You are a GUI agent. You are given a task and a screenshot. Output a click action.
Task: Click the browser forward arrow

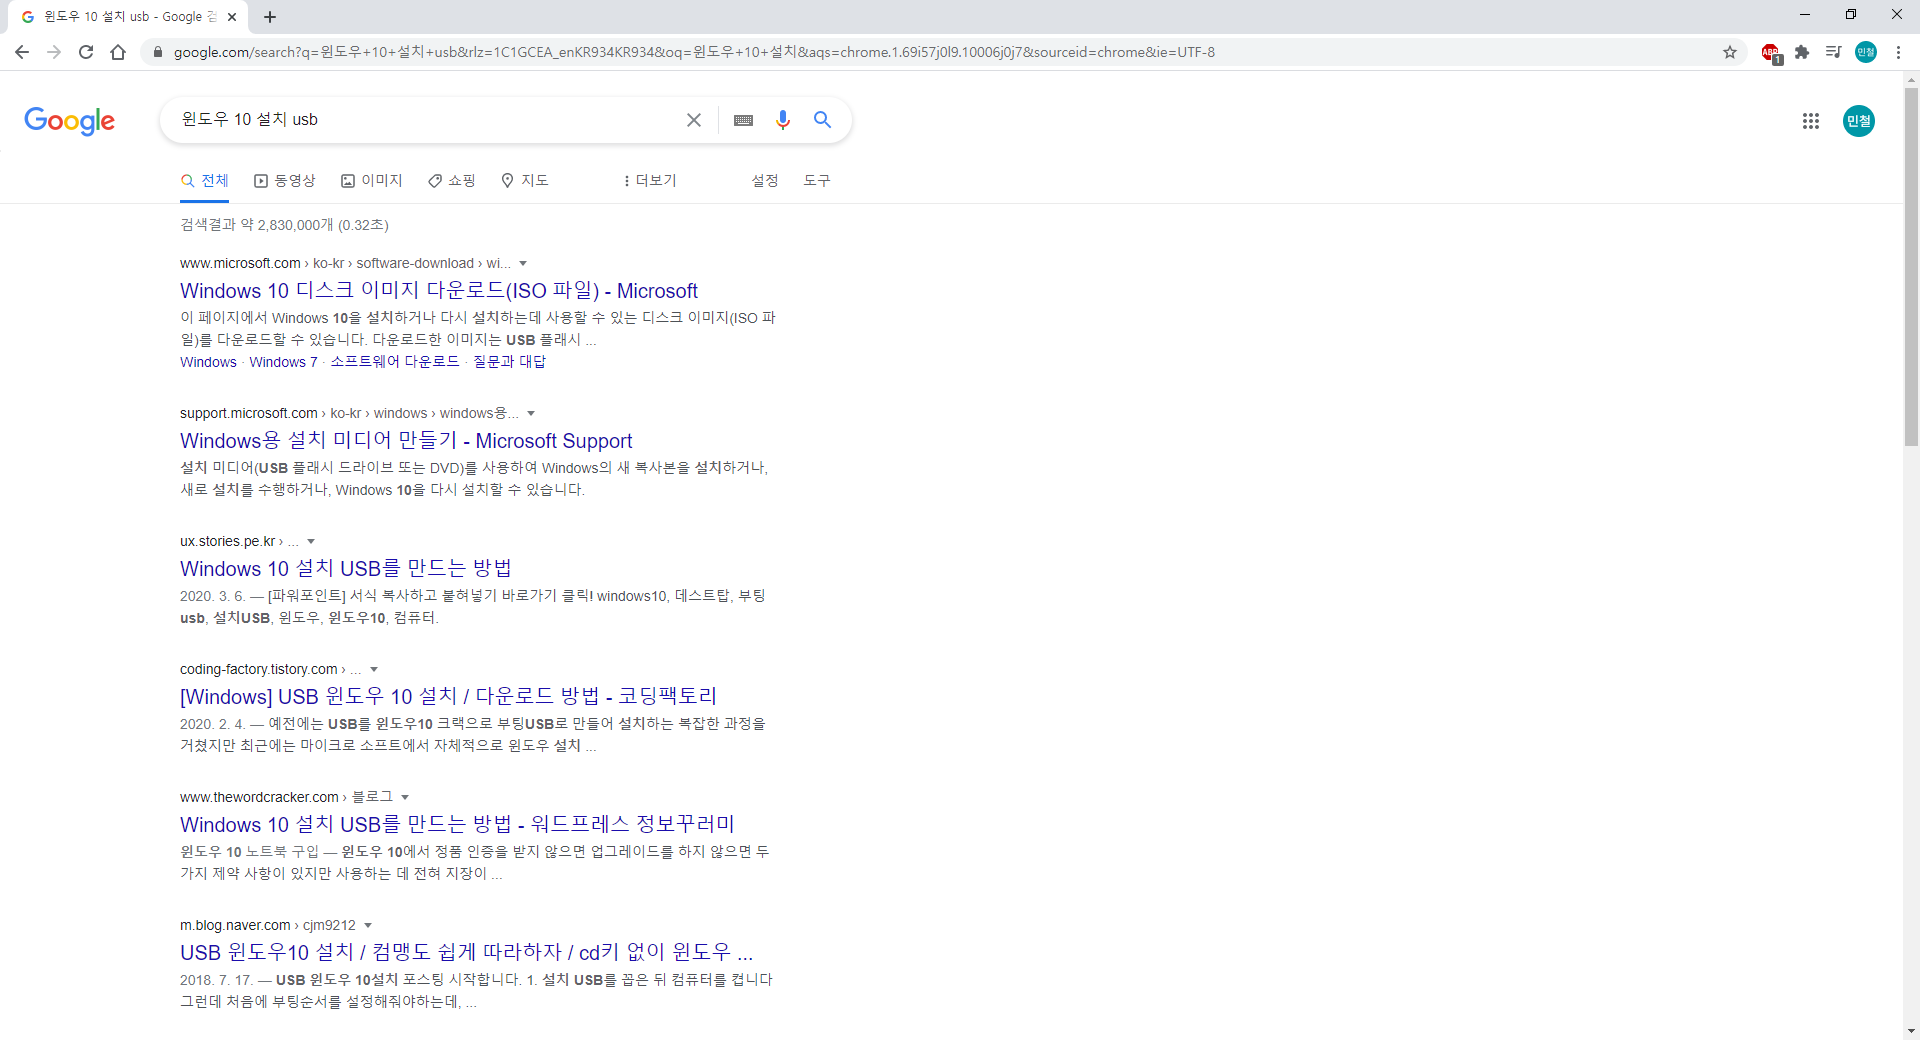[54, 52]
